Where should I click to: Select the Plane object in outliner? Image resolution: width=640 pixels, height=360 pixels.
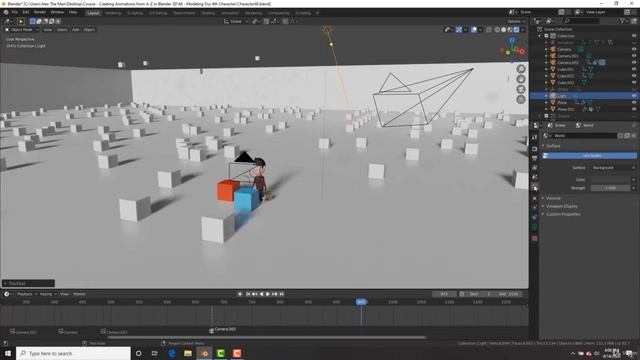pyautogui.click(x=562, y=103)
